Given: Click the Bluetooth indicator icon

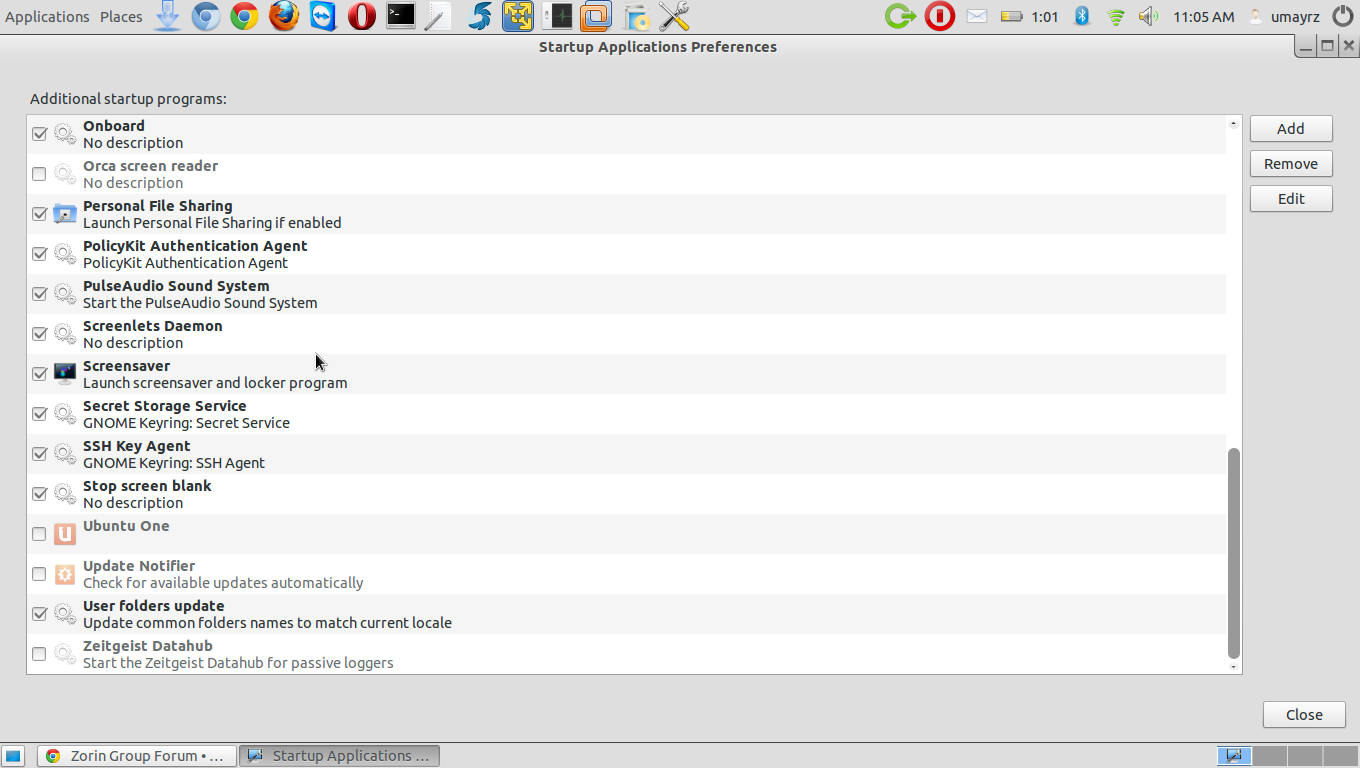Looking at the screenshot, I should point(1081,16).
